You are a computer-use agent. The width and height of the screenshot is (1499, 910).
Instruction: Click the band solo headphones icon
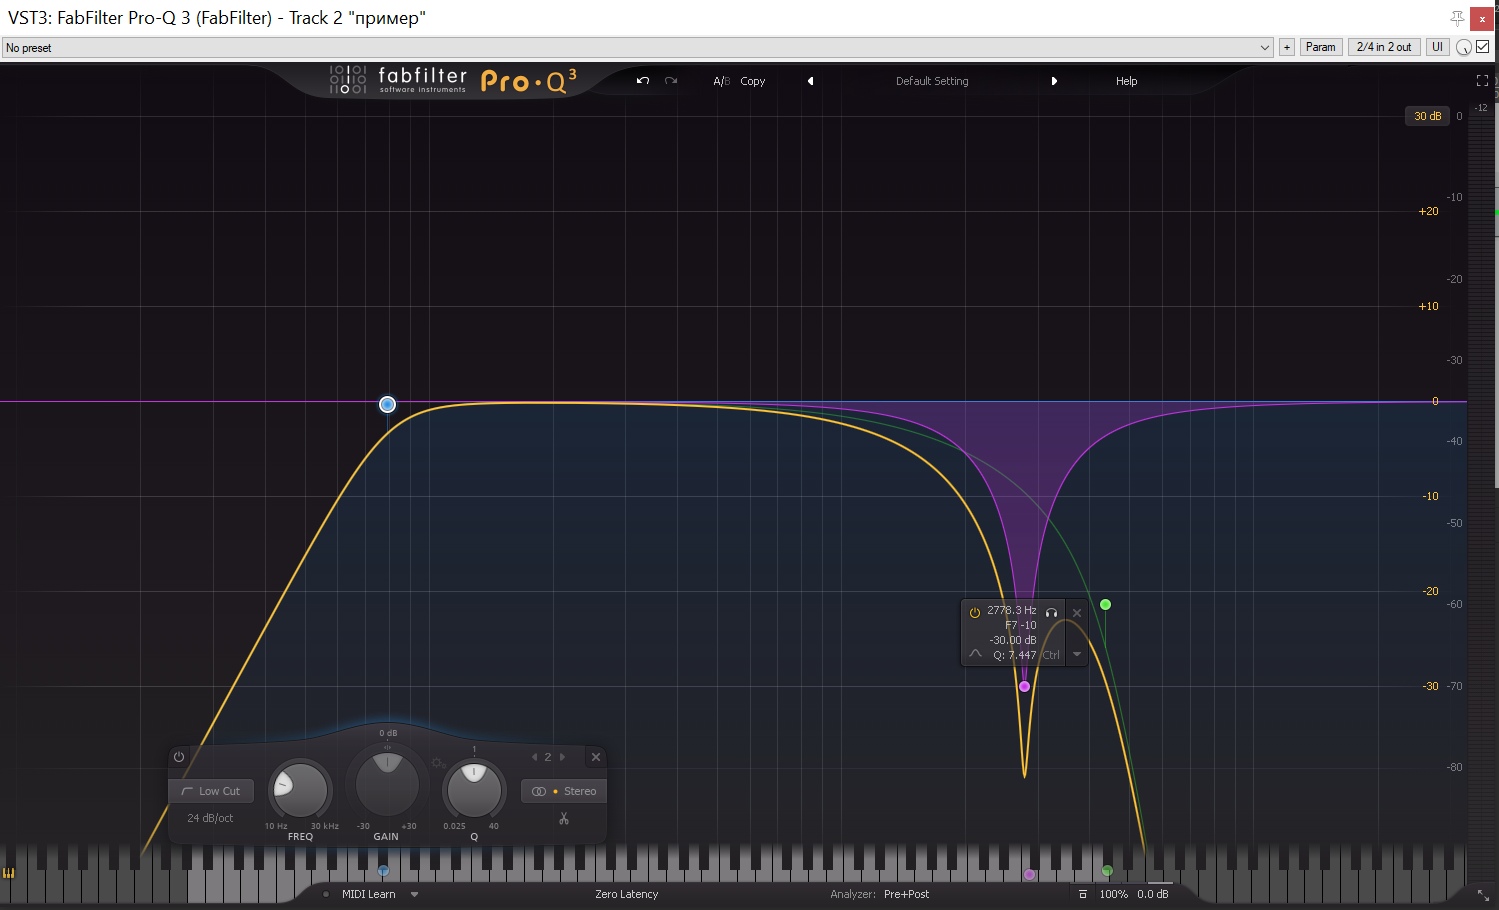1051,612
